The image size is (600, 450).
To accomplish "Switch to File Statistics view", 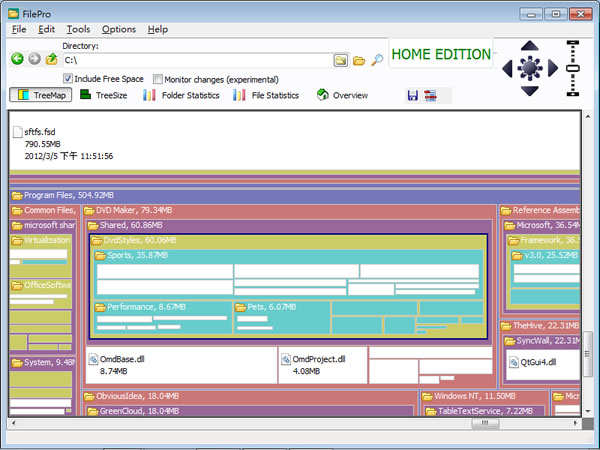I will click(x=266, y=95).
